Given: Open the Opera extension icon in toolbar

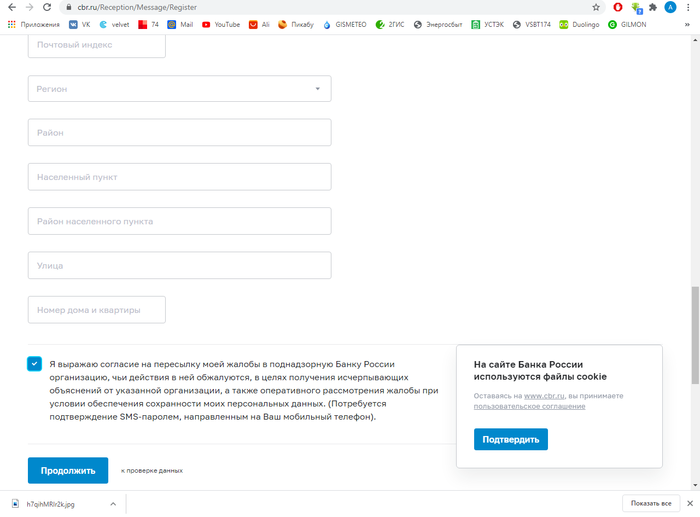Looking at the screenshot, I should 617,7.
